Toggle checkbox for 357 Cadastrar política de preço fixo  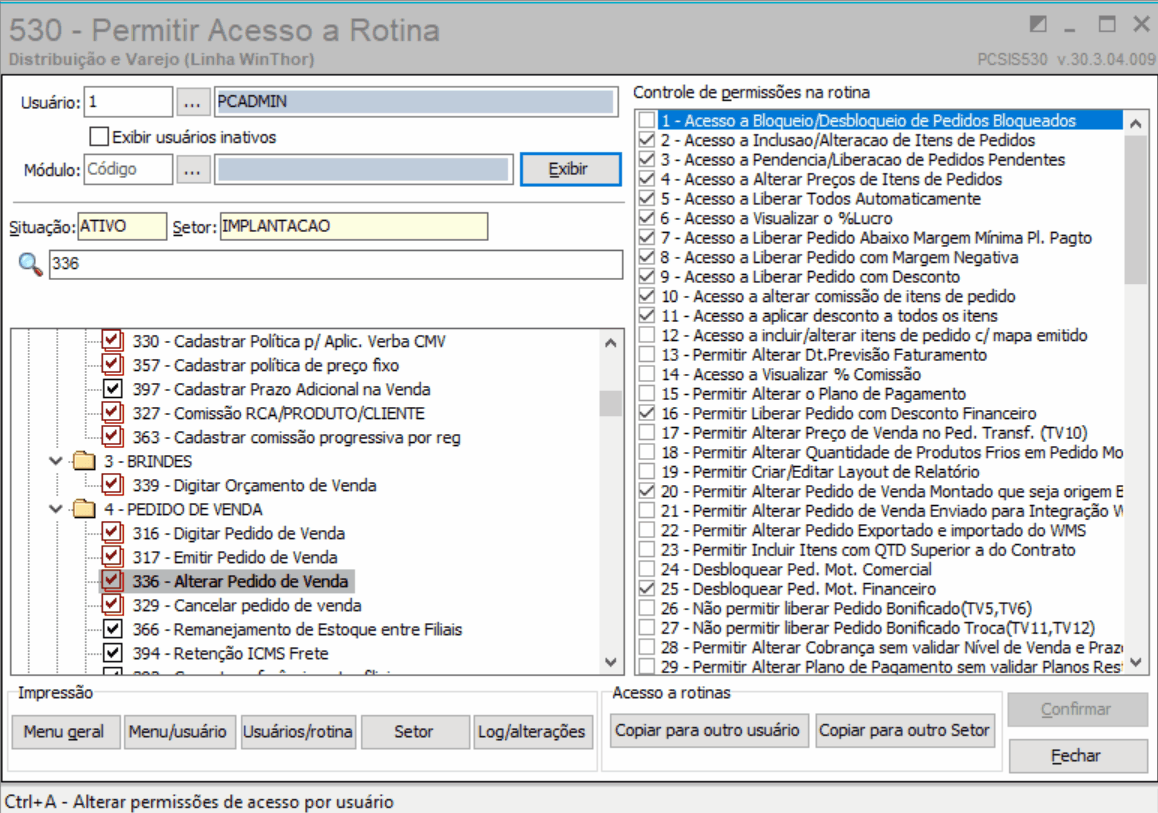point(112,365)
